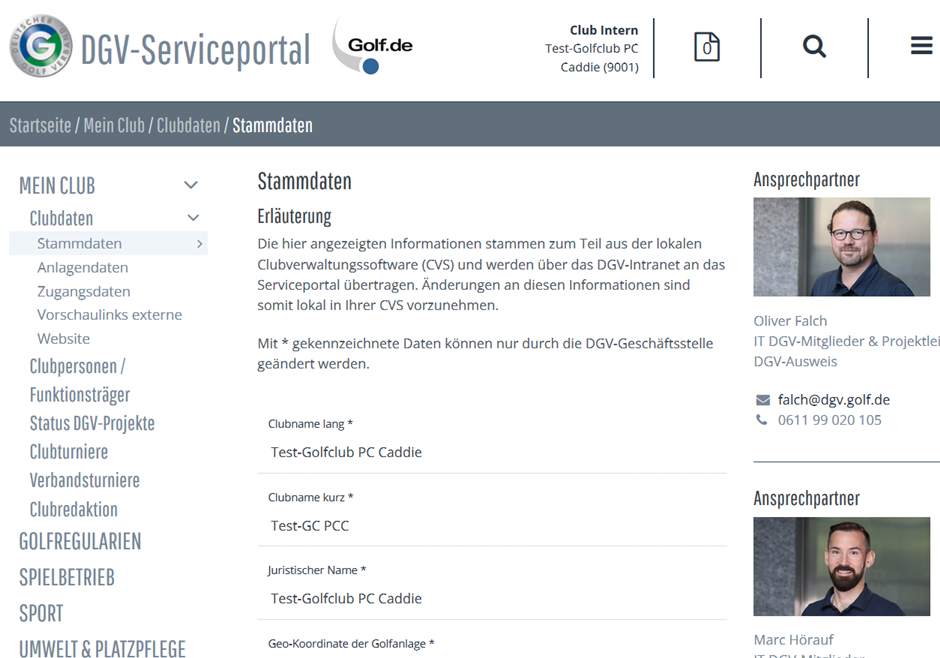940x658 pixels.
Task: Open Anlagendaten in the sidebar
Action: click(82, 267)
